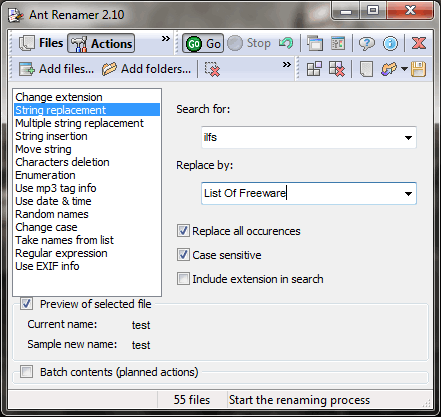Click the blank page clear batch icon
The width and height of the screenshot is (441, 417).
pyautogui.click(x=366, y=69)
